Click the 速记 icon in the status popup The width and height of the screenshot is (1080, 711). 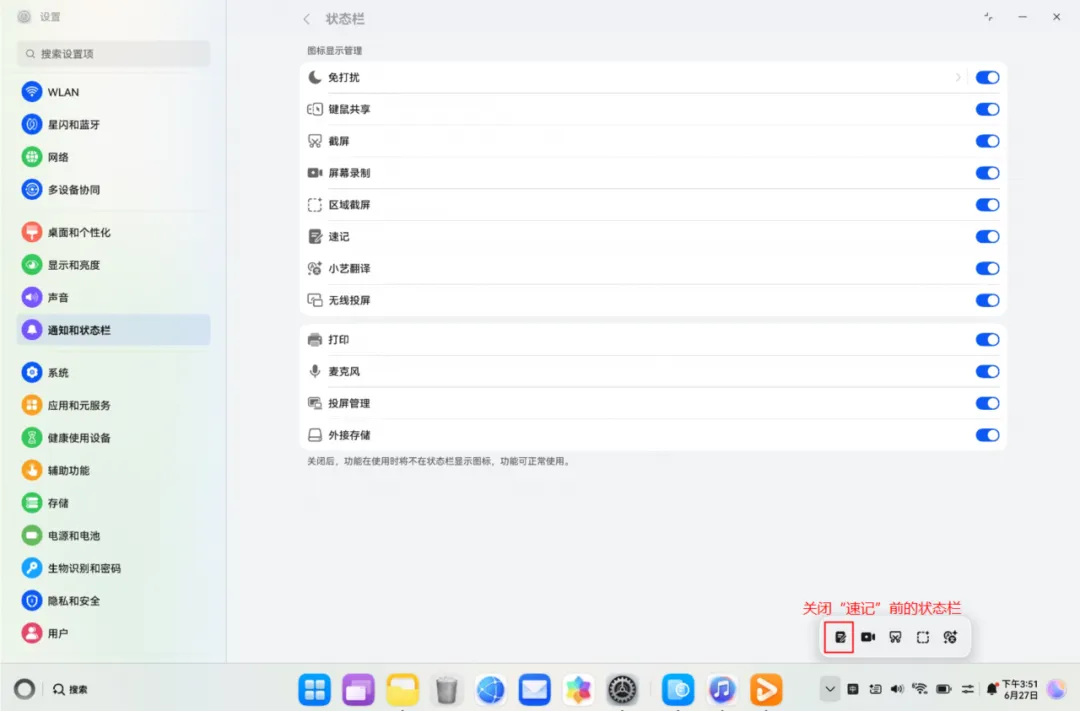pyautogui.click(x=840, y=637)
